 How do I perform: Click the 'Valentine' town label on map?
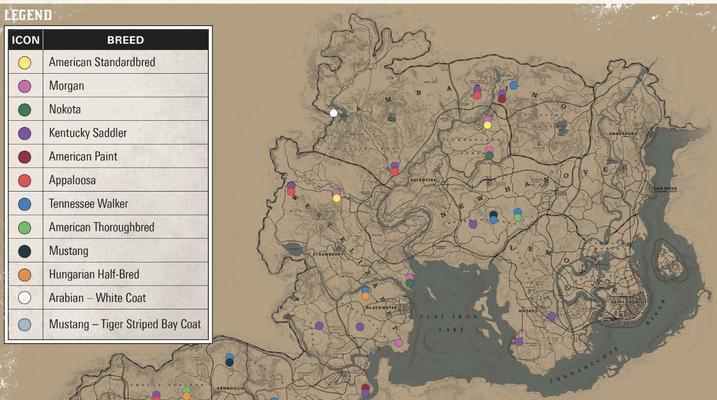[x=423, y=180]
